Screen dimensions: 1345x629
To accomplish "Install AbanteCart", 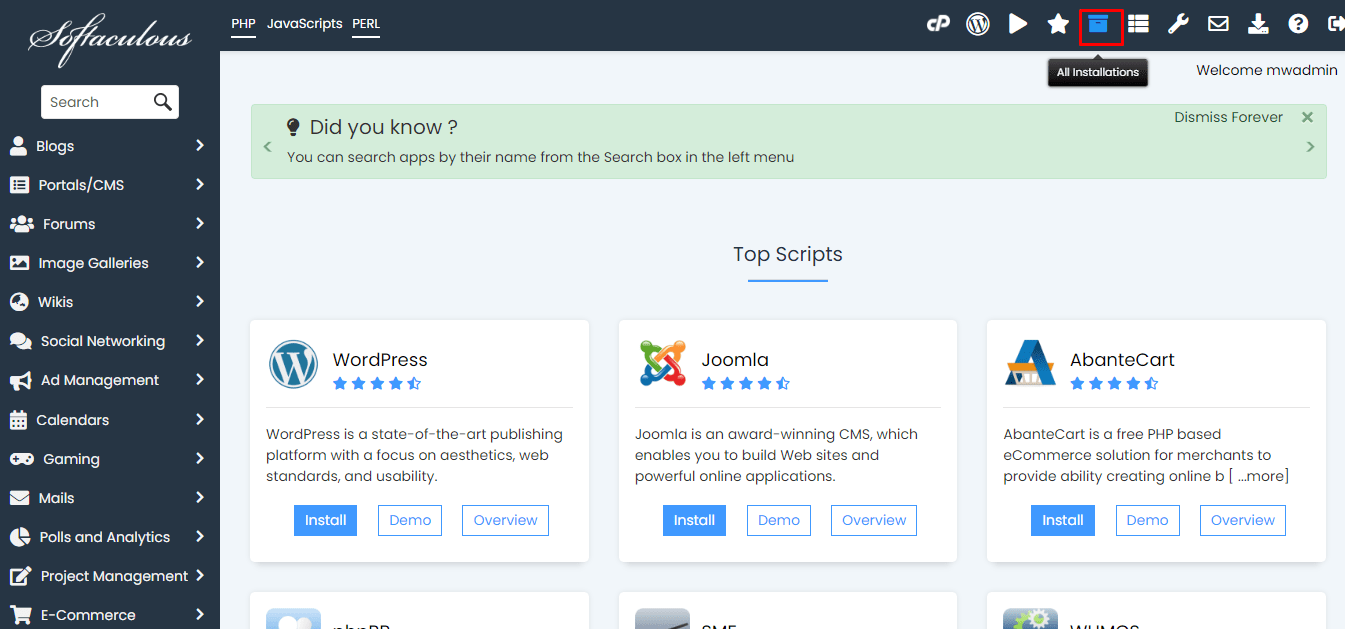I will (x=1063, y=520).
